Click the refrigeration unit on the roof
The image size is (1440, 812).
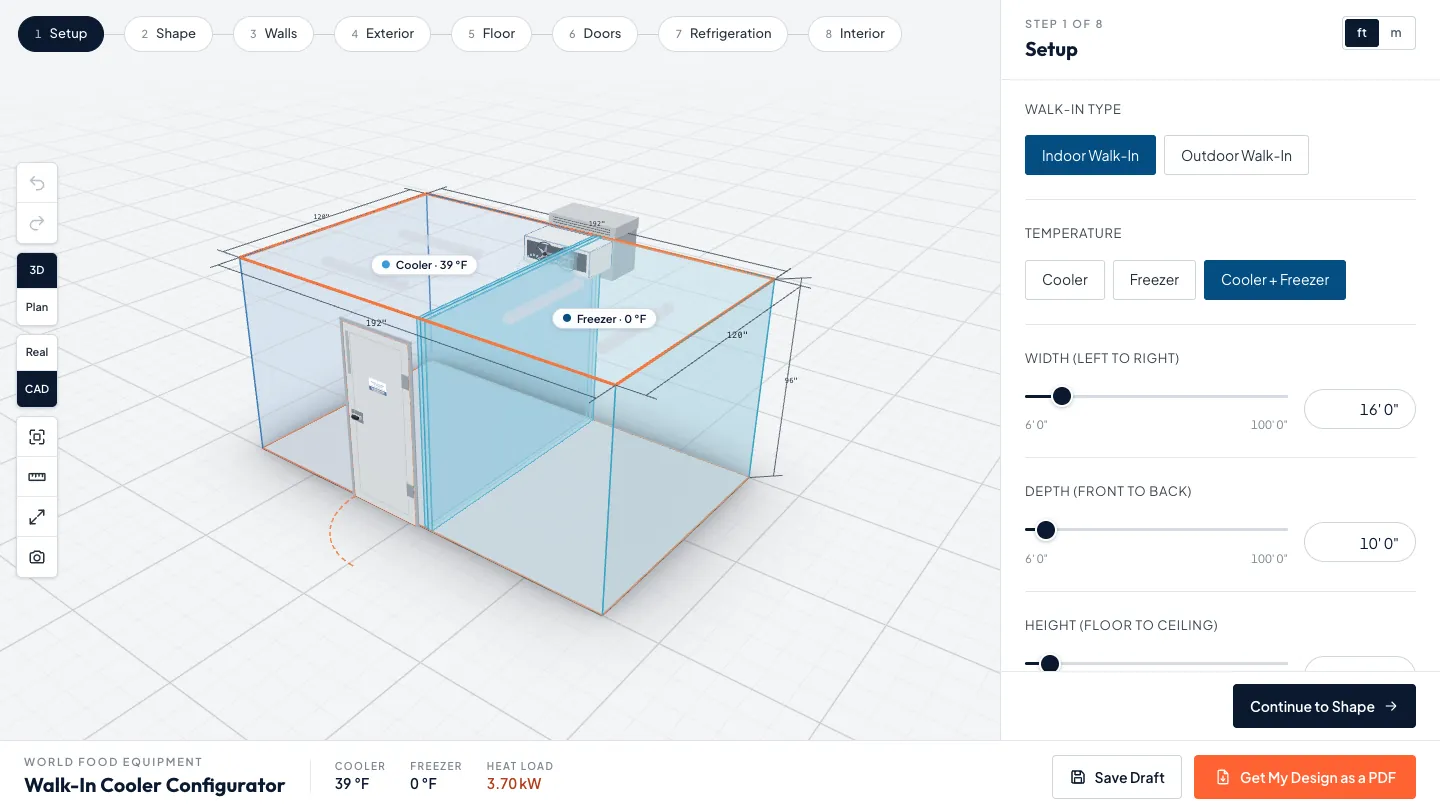point(582,243)
